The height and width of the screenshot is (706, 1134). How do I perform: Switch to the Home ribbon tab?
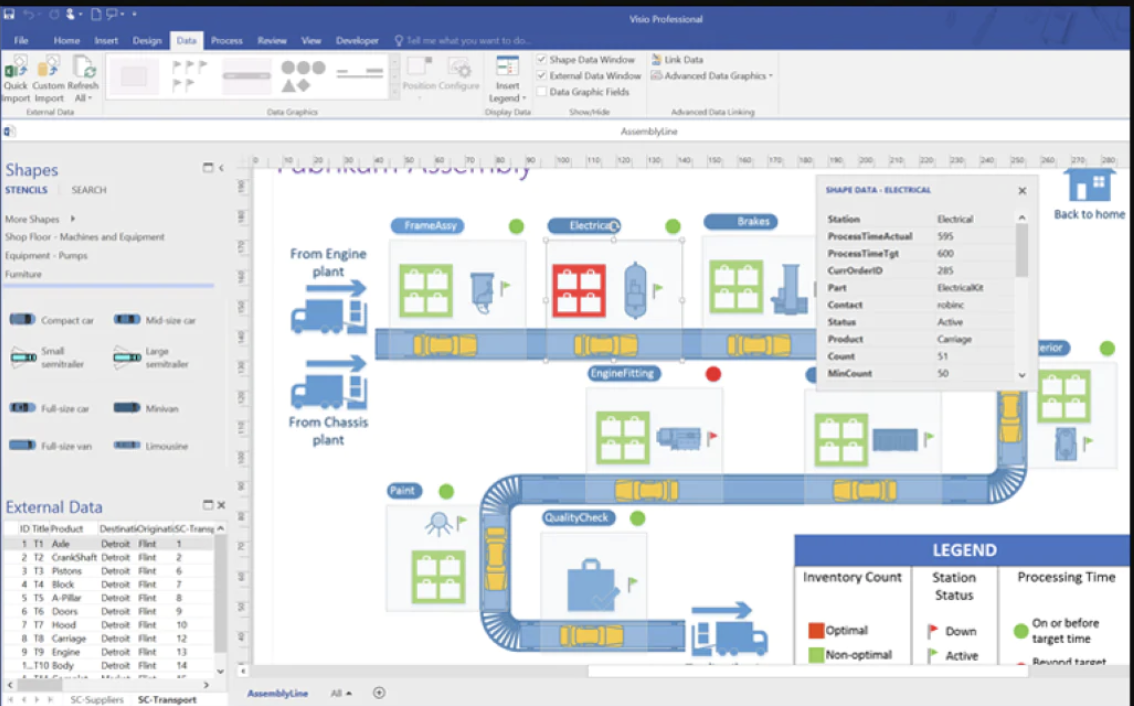point(67,41)
